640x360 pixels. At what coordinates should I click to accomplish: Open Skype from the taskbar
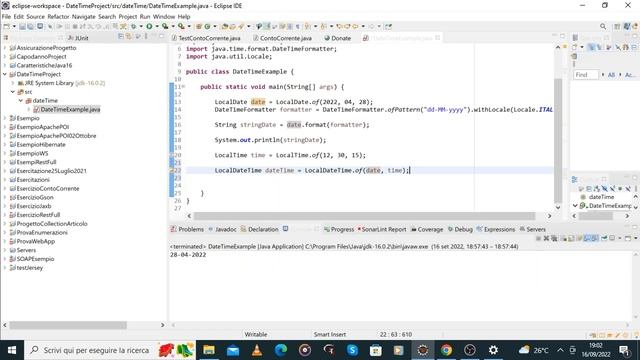tap(352, 350)
